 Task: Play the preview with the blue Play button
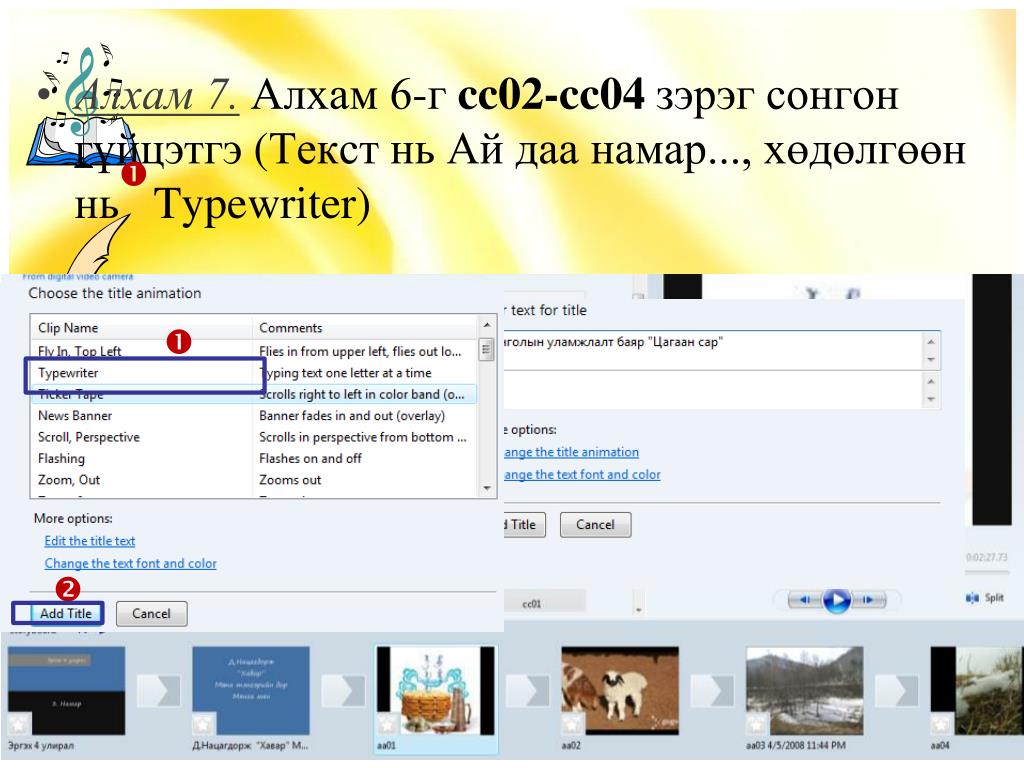837,600
